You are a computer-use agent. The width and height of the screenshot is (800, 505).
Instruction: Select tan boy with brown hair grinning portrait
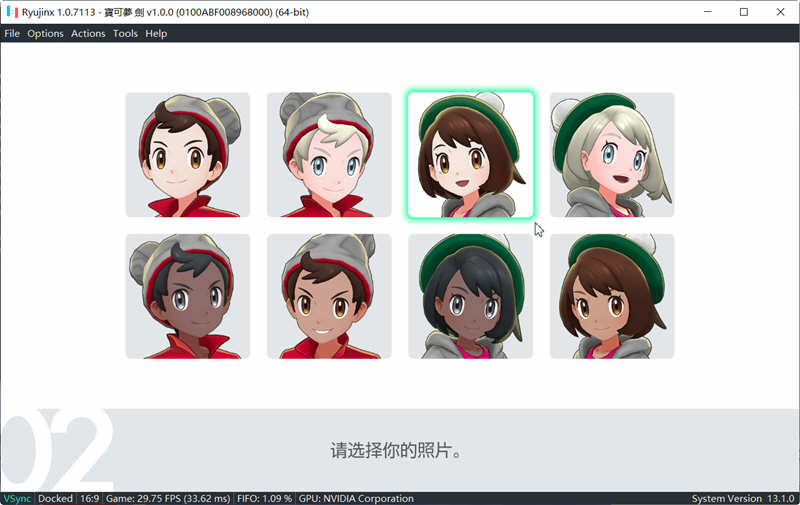[329, 296]
